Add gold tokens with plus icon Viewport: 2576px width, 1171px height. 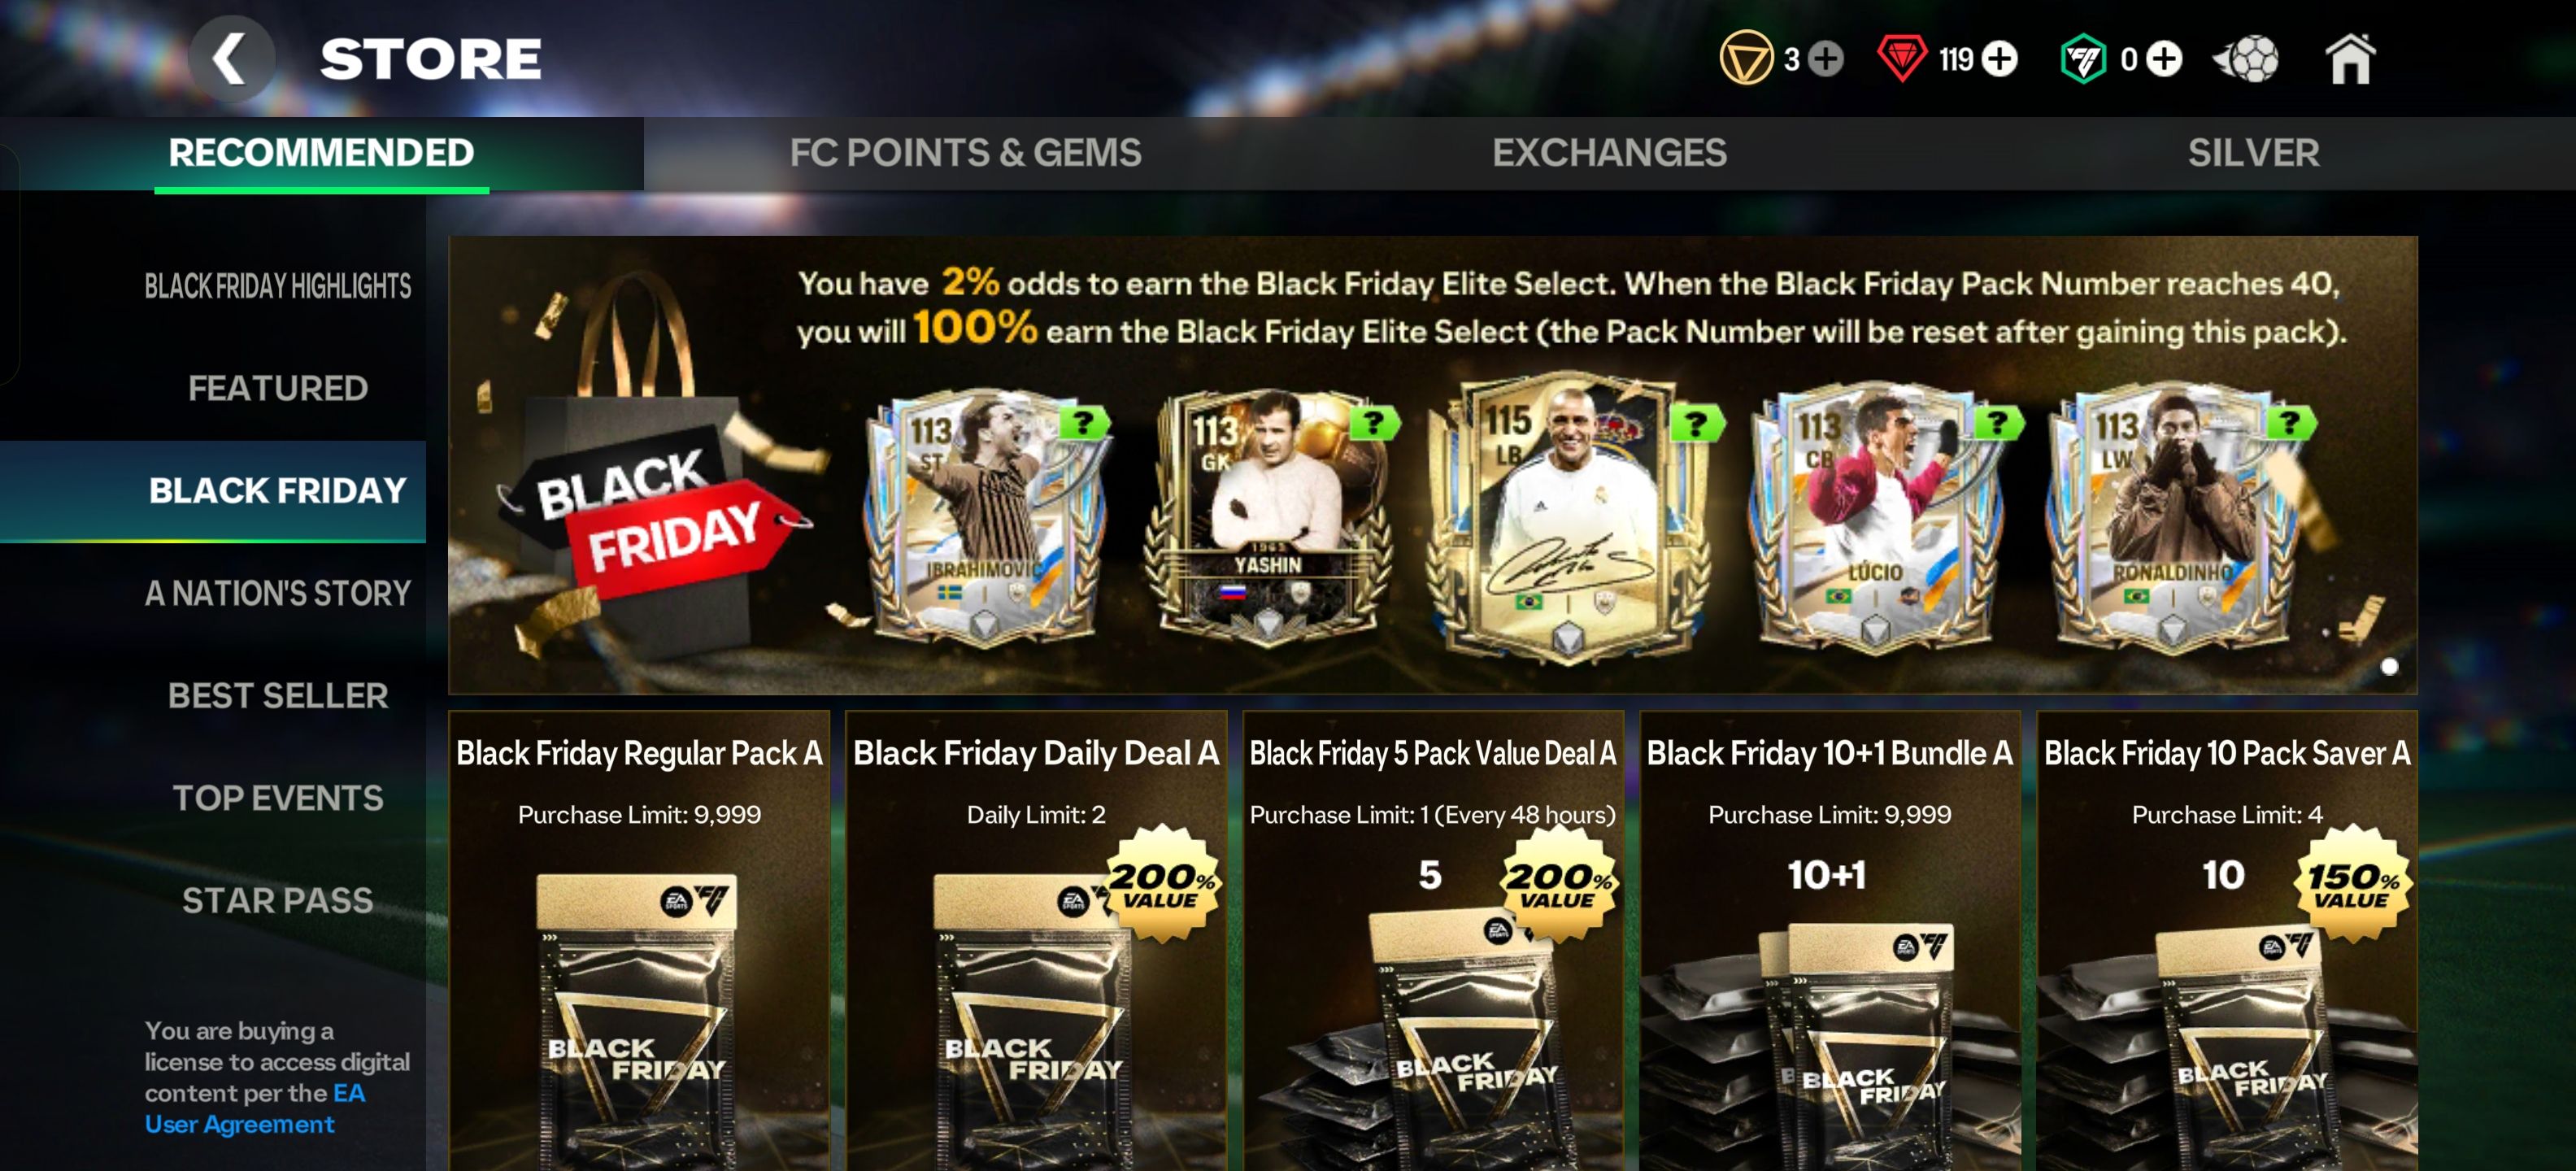click(1826, 59)
